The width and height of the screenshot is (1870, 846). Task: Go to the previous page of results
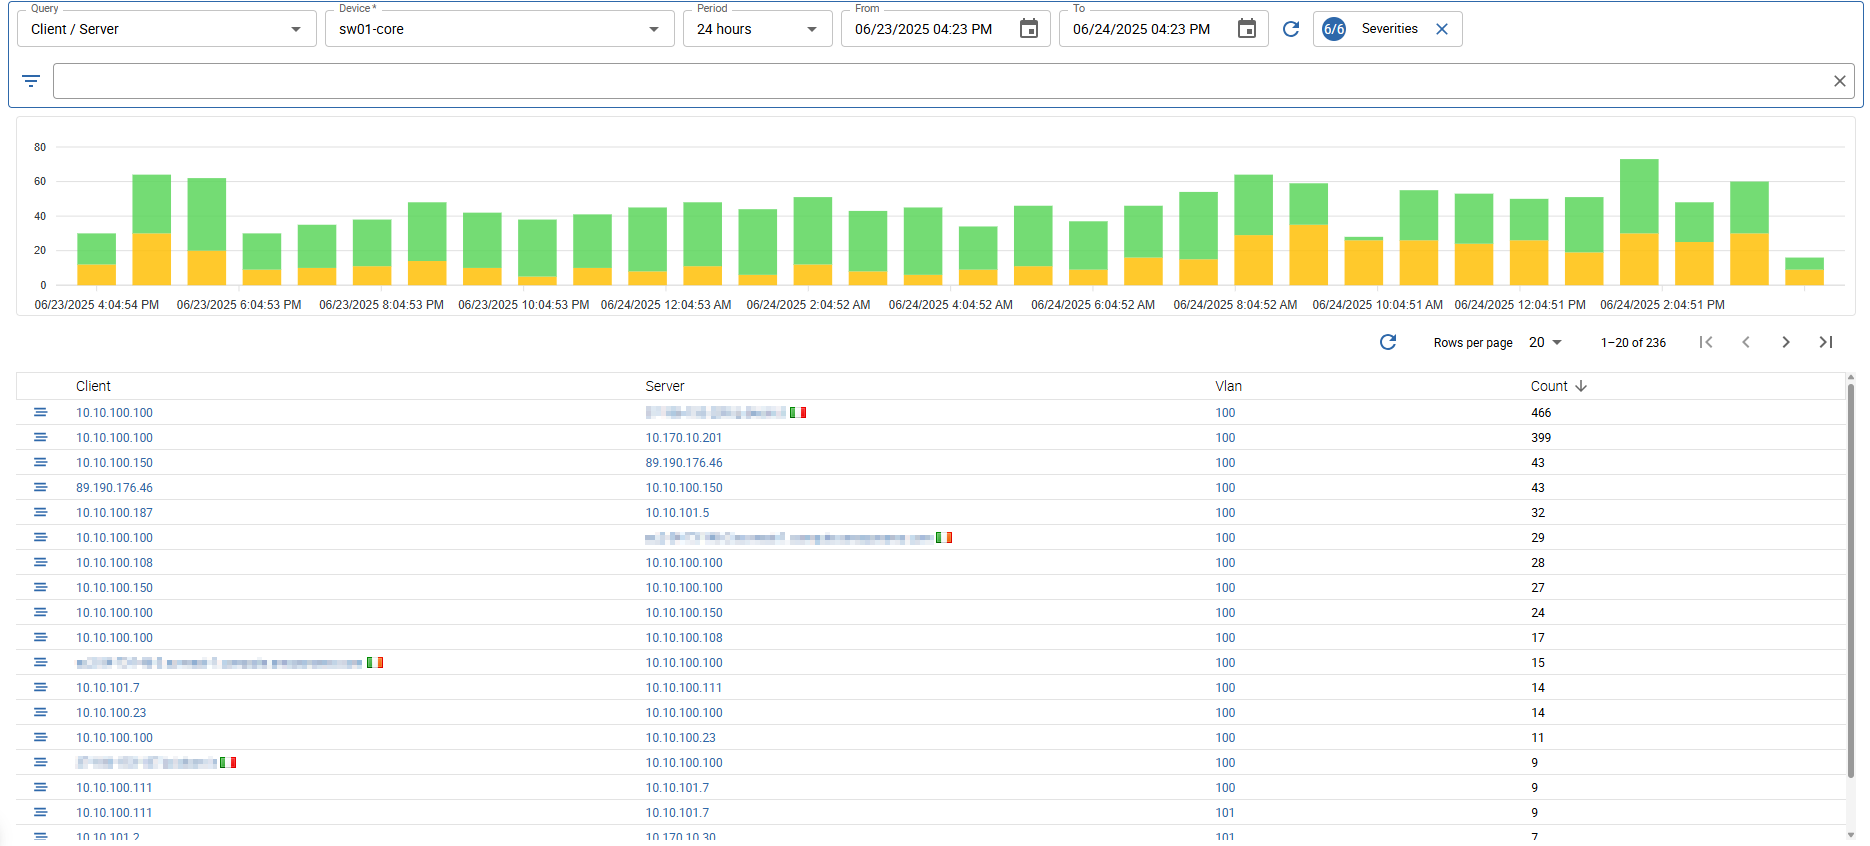[x=1746, y=342]
